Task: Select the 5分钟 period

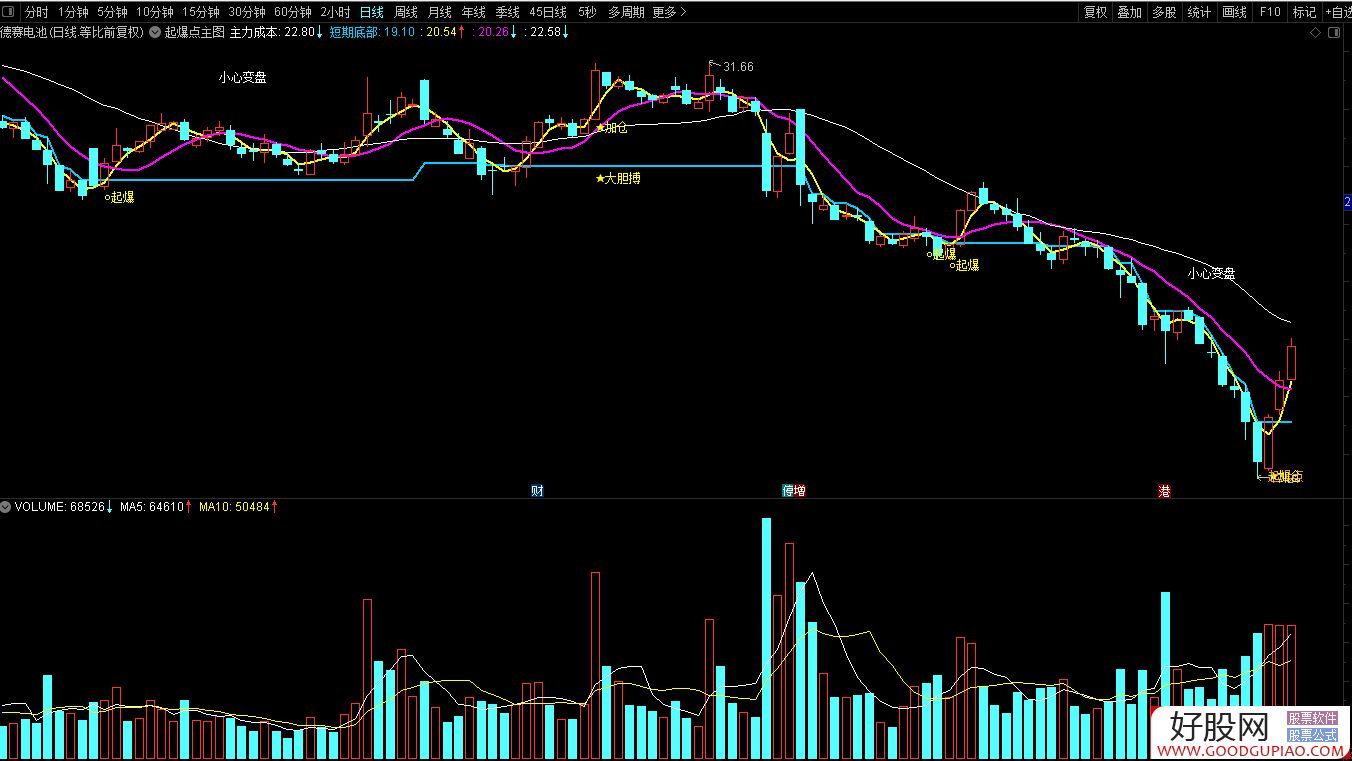Action: [x=112, y=12]
